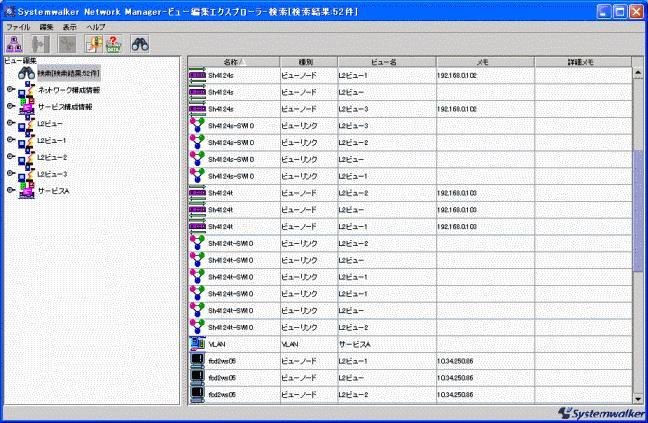Expand the L2ビュー-3 tree node
This screenshot has height=423, width=648.
(10, 173)
